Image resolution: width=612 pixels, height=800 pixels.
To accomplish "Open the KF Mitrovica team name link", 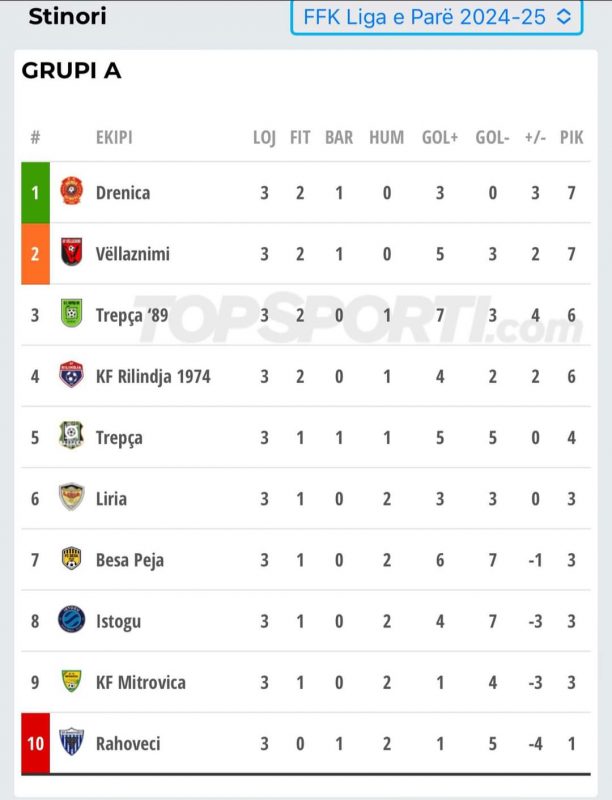I will 141,683.
